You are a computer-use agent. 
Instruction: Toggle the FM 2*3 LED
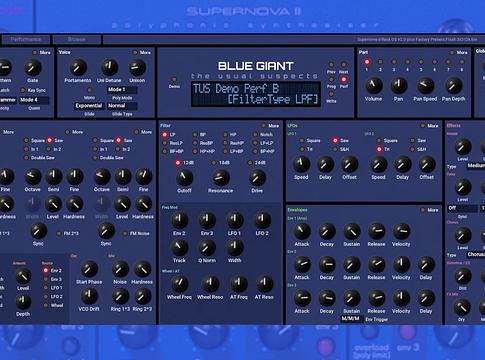click(59, 233)
